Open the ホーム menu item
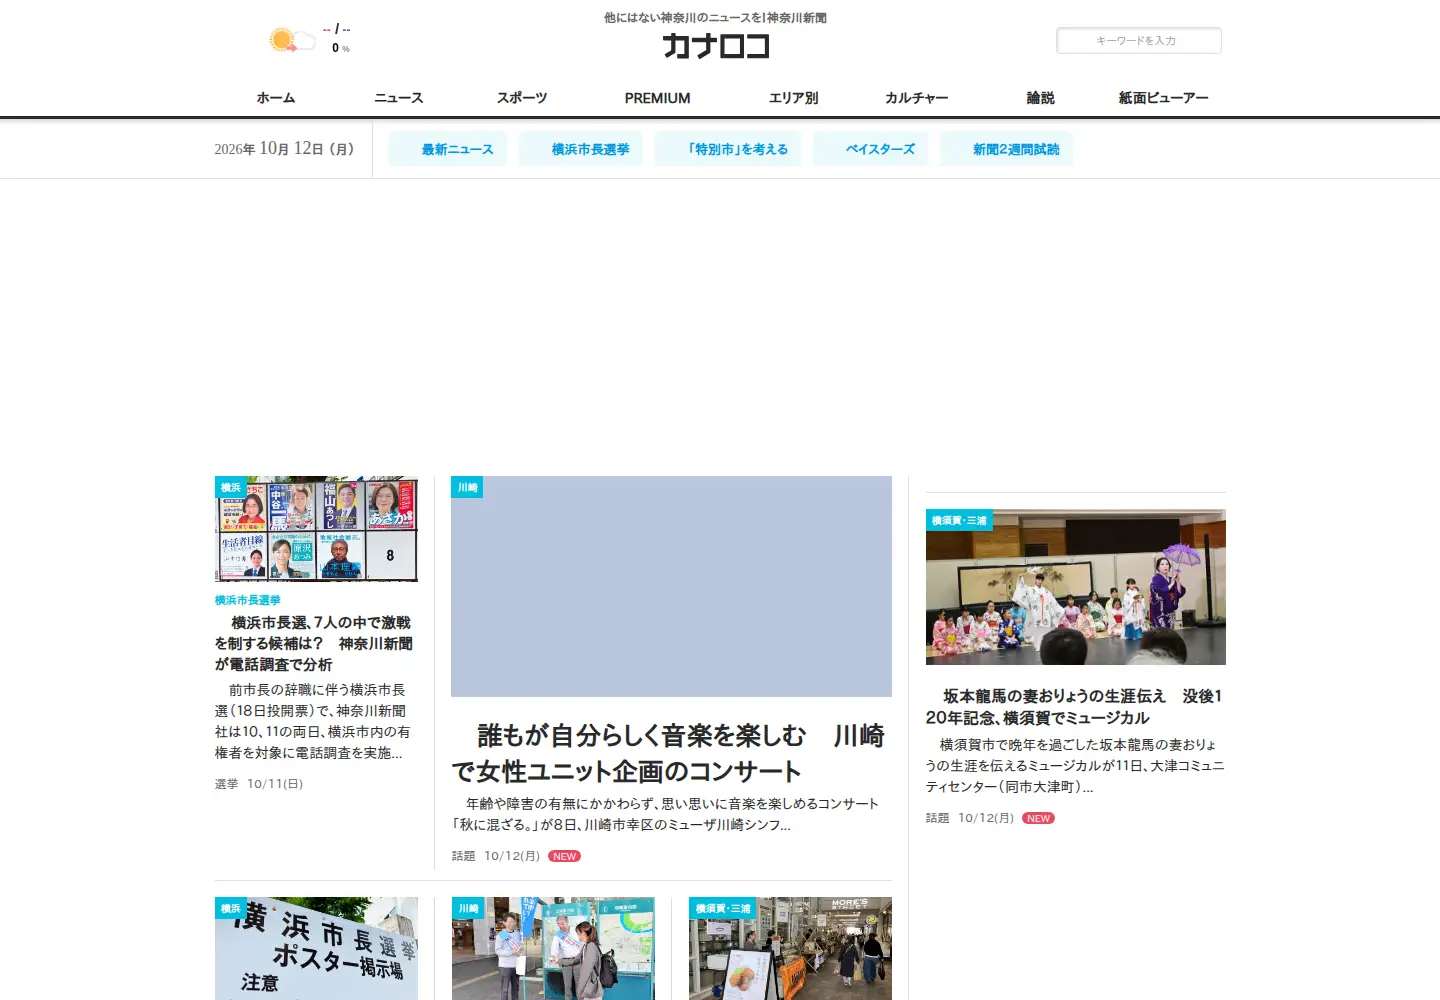 pyautogui.click(x=276, y=98)
